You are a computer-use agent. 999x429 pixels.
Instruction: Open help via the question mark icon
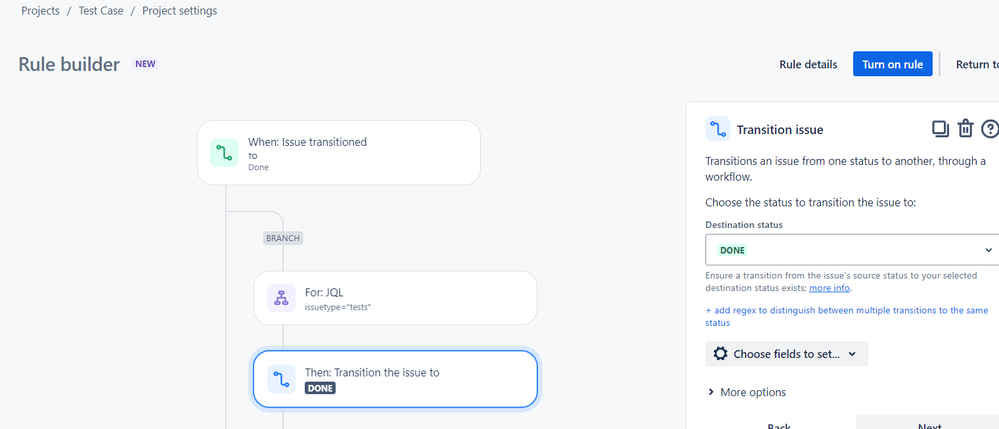[x=990, y=129]
